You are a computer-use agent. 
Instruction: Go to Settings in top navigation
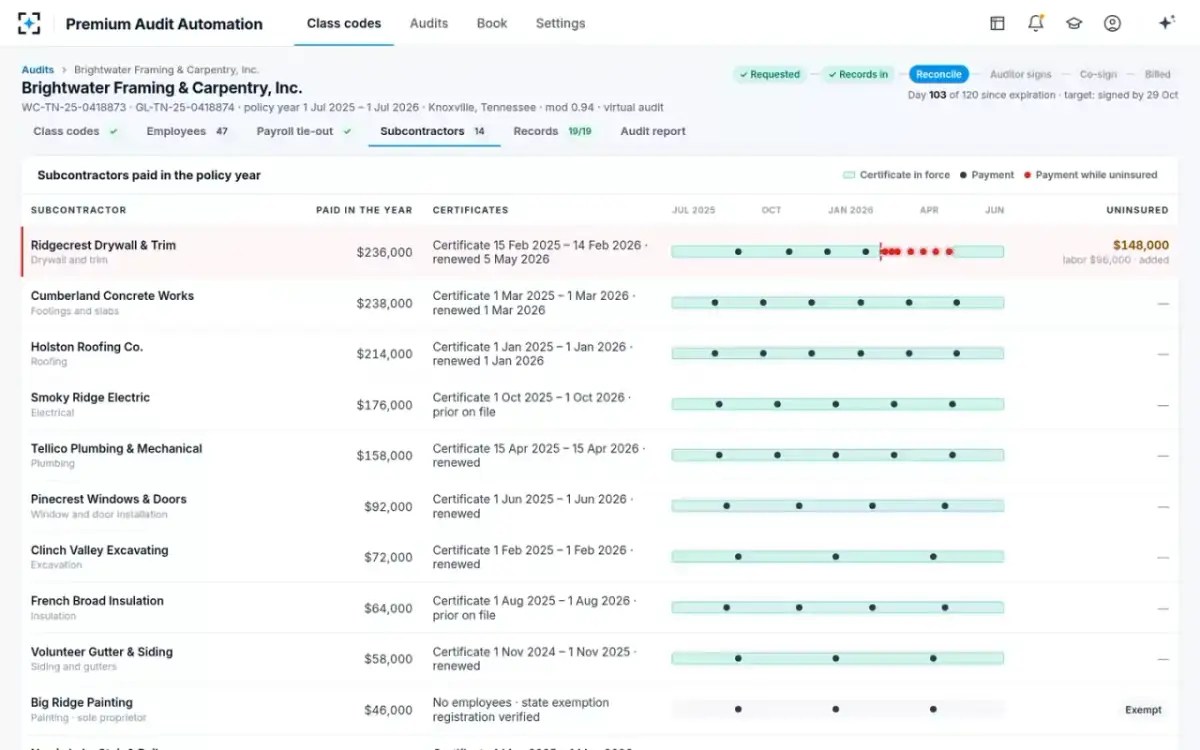[560, 23]
